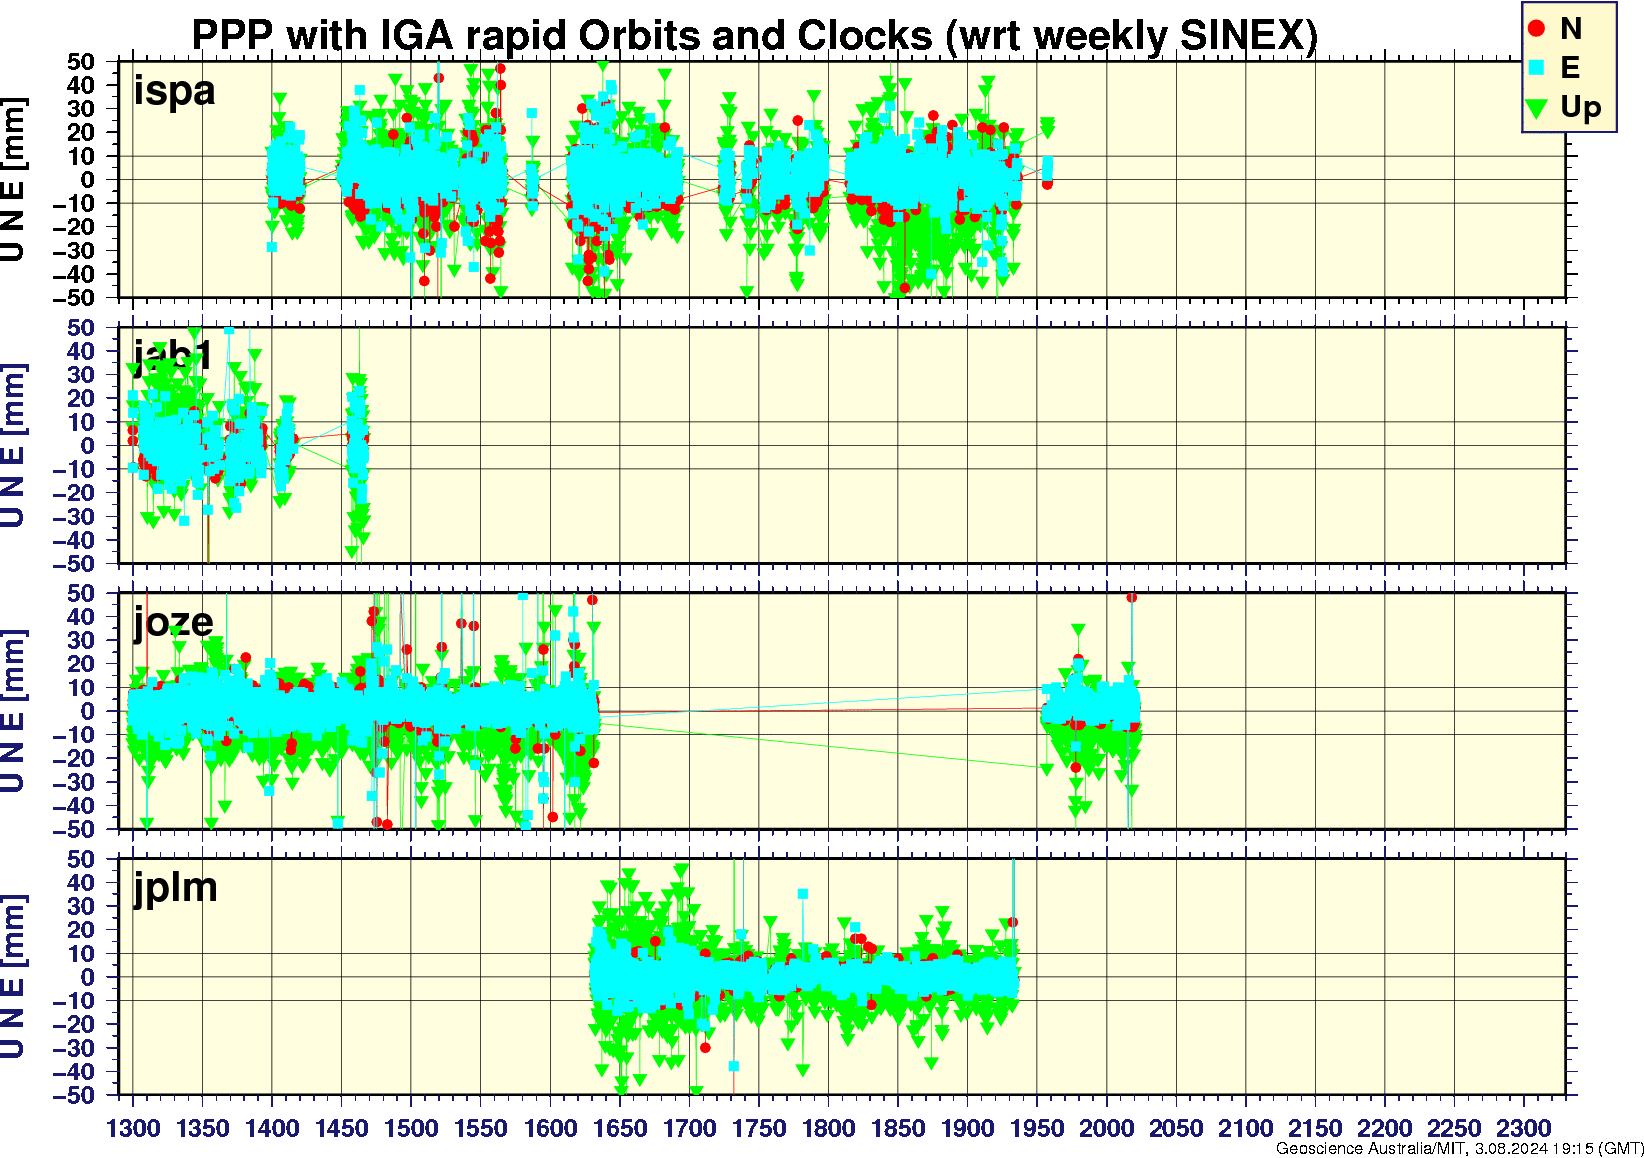Click the jplm panel 'U N E [mm]' axis label
Viewport: 1644px width, 1158px height.
pos(13,977)
